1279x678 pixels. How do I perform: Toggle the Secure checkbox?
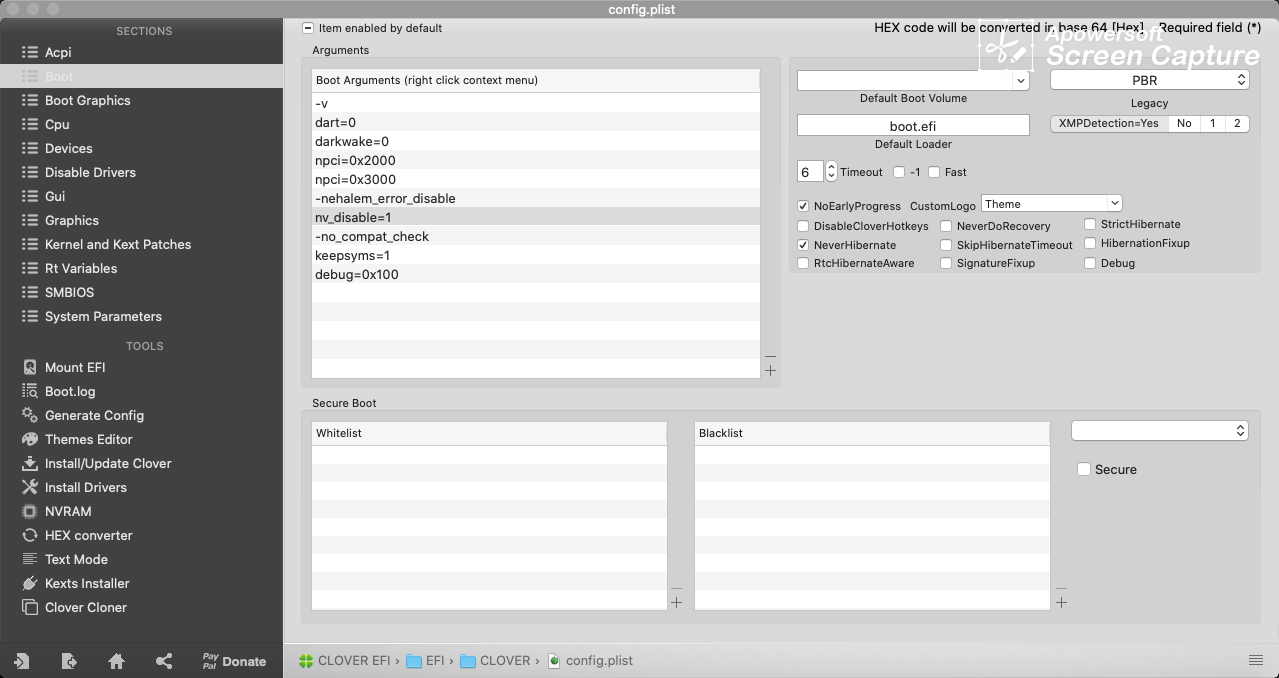1084,469
